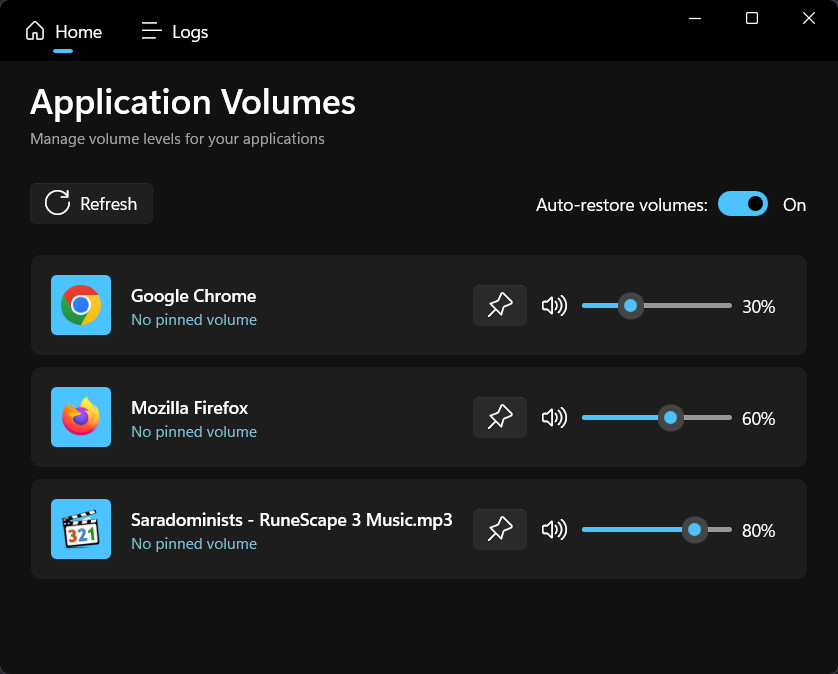Click the Mozilla Firefox volume slider thumb
The width and height of the screenshot is (838, 674).
click(x=671, y=418)
